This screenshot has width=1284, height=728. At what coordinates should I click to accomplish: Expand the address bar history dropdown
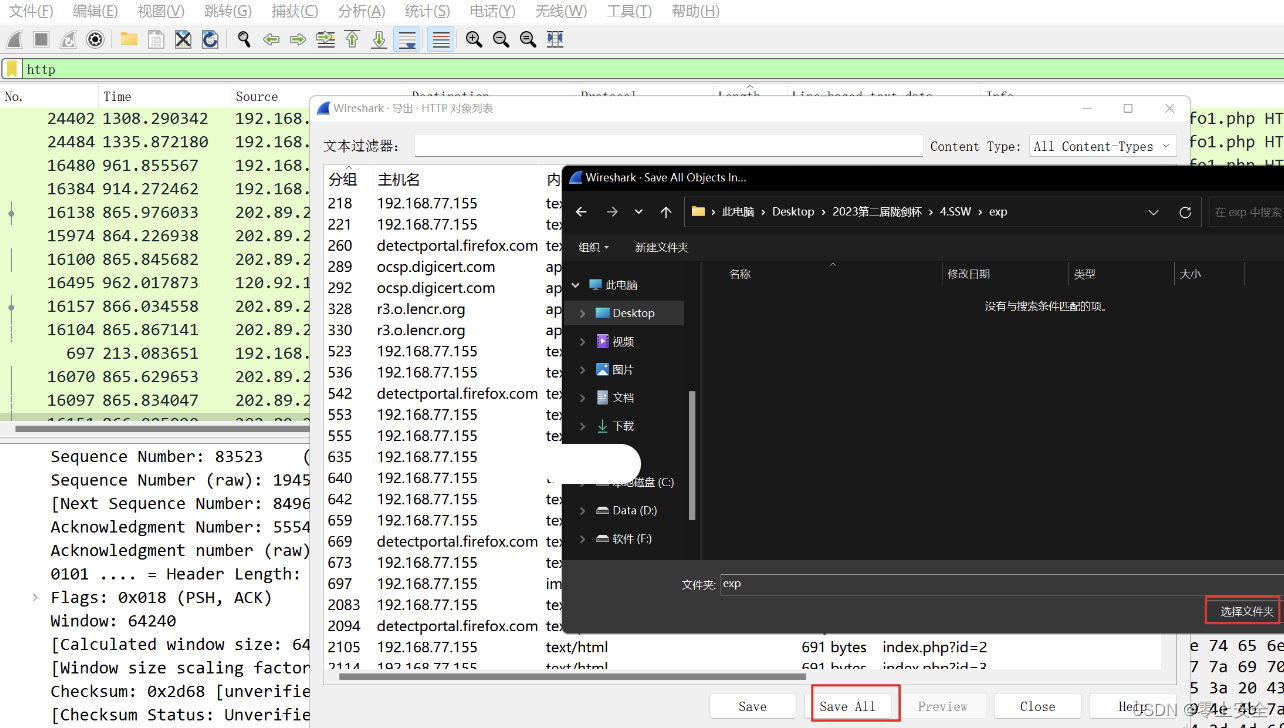(1153, 212)
